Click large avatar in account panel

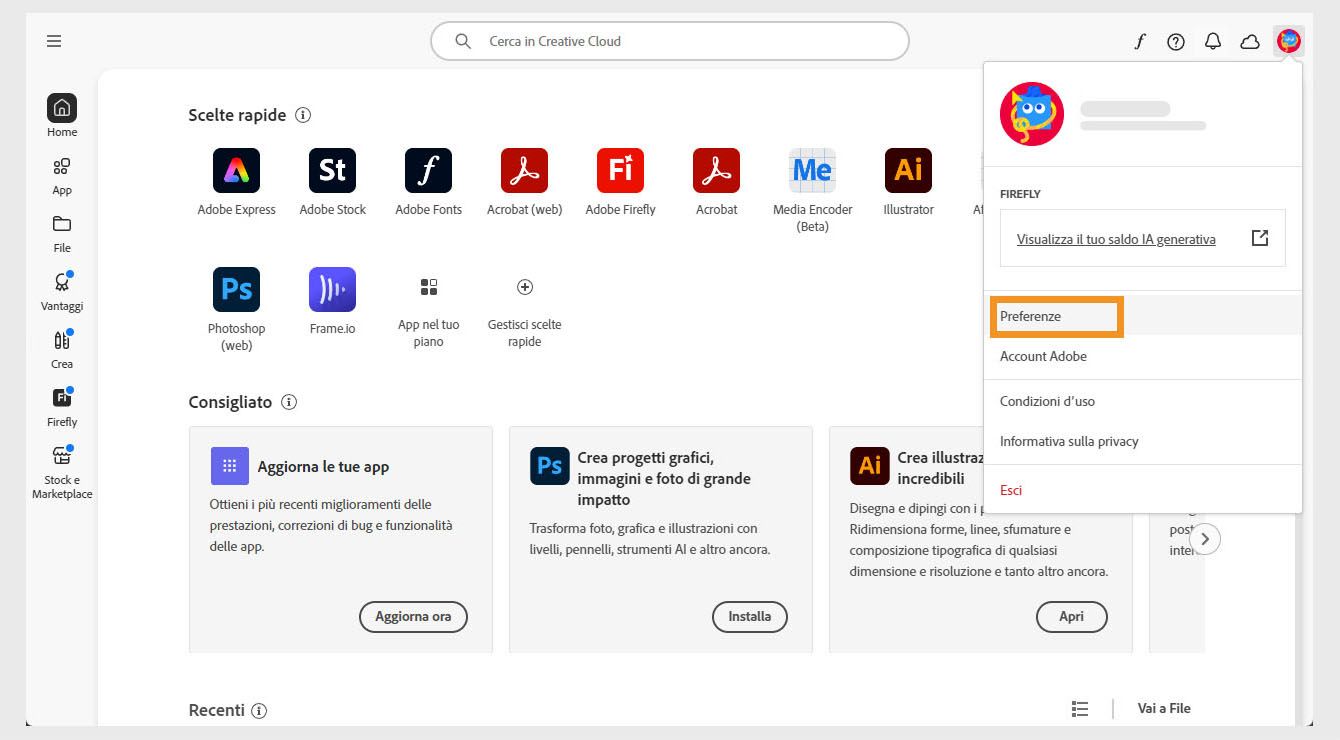(1032, 114)
